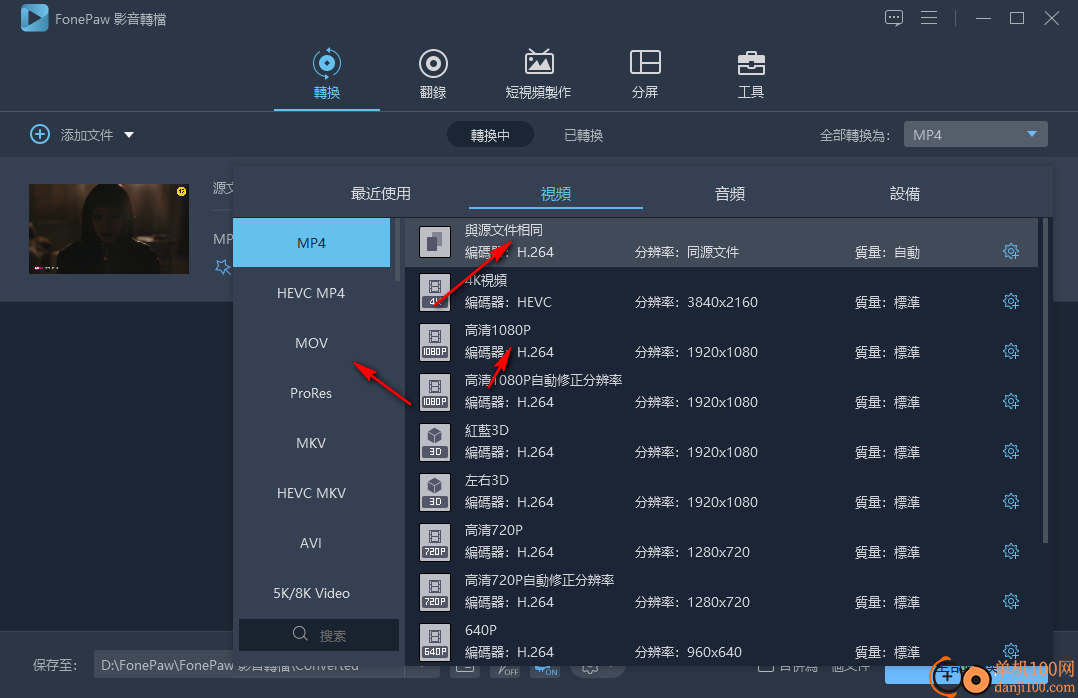Select the 4K視頻 preset title
Image resolution: width=1078 pixels, height=698 pixels.
click(x=486, y=280)
